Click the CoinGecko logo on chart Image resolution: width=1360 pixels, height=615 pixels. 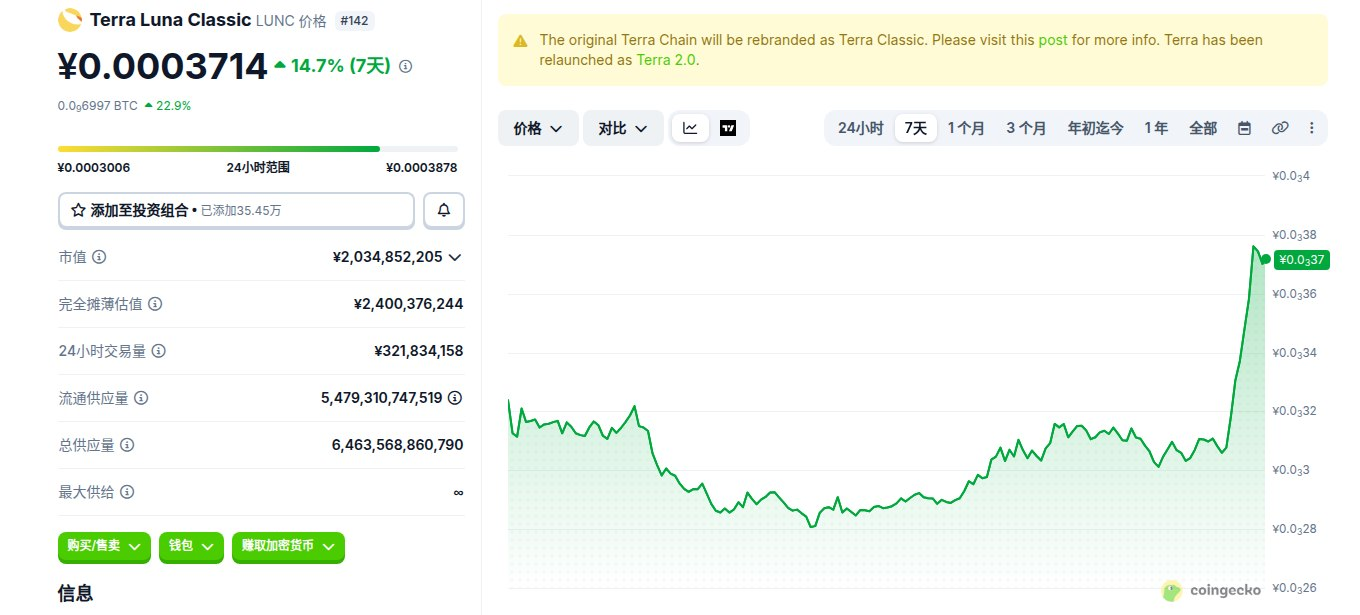click(1211, 590)
